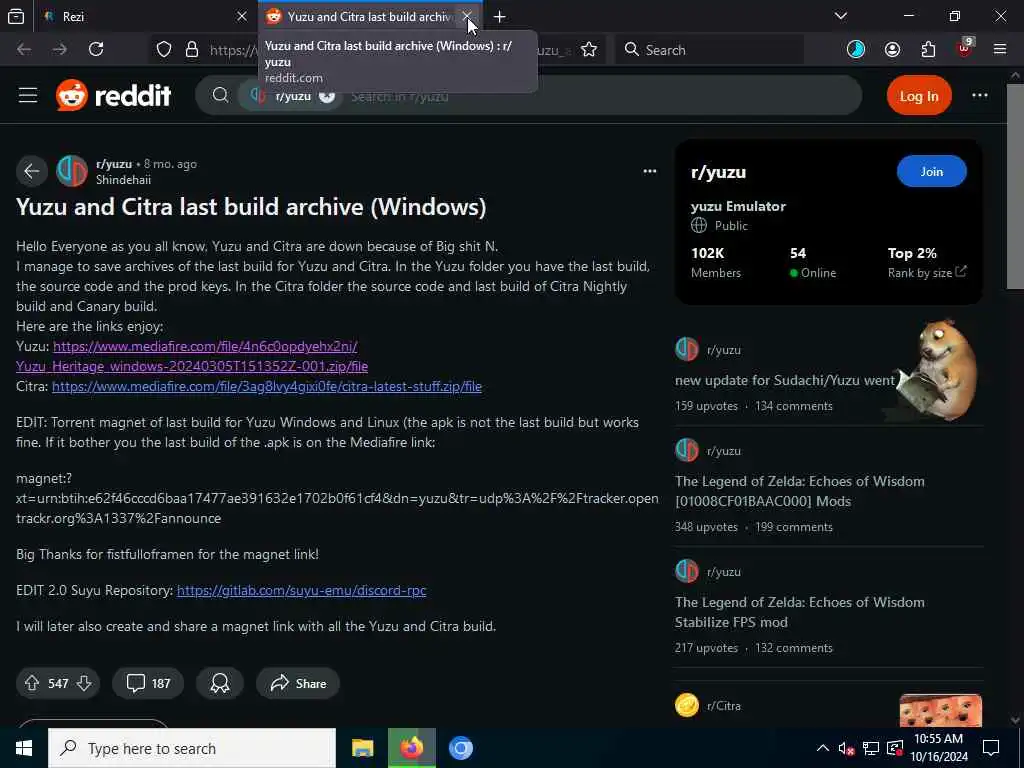
Task: Click taskbar Type here to search
Action: tap(192, 748)
